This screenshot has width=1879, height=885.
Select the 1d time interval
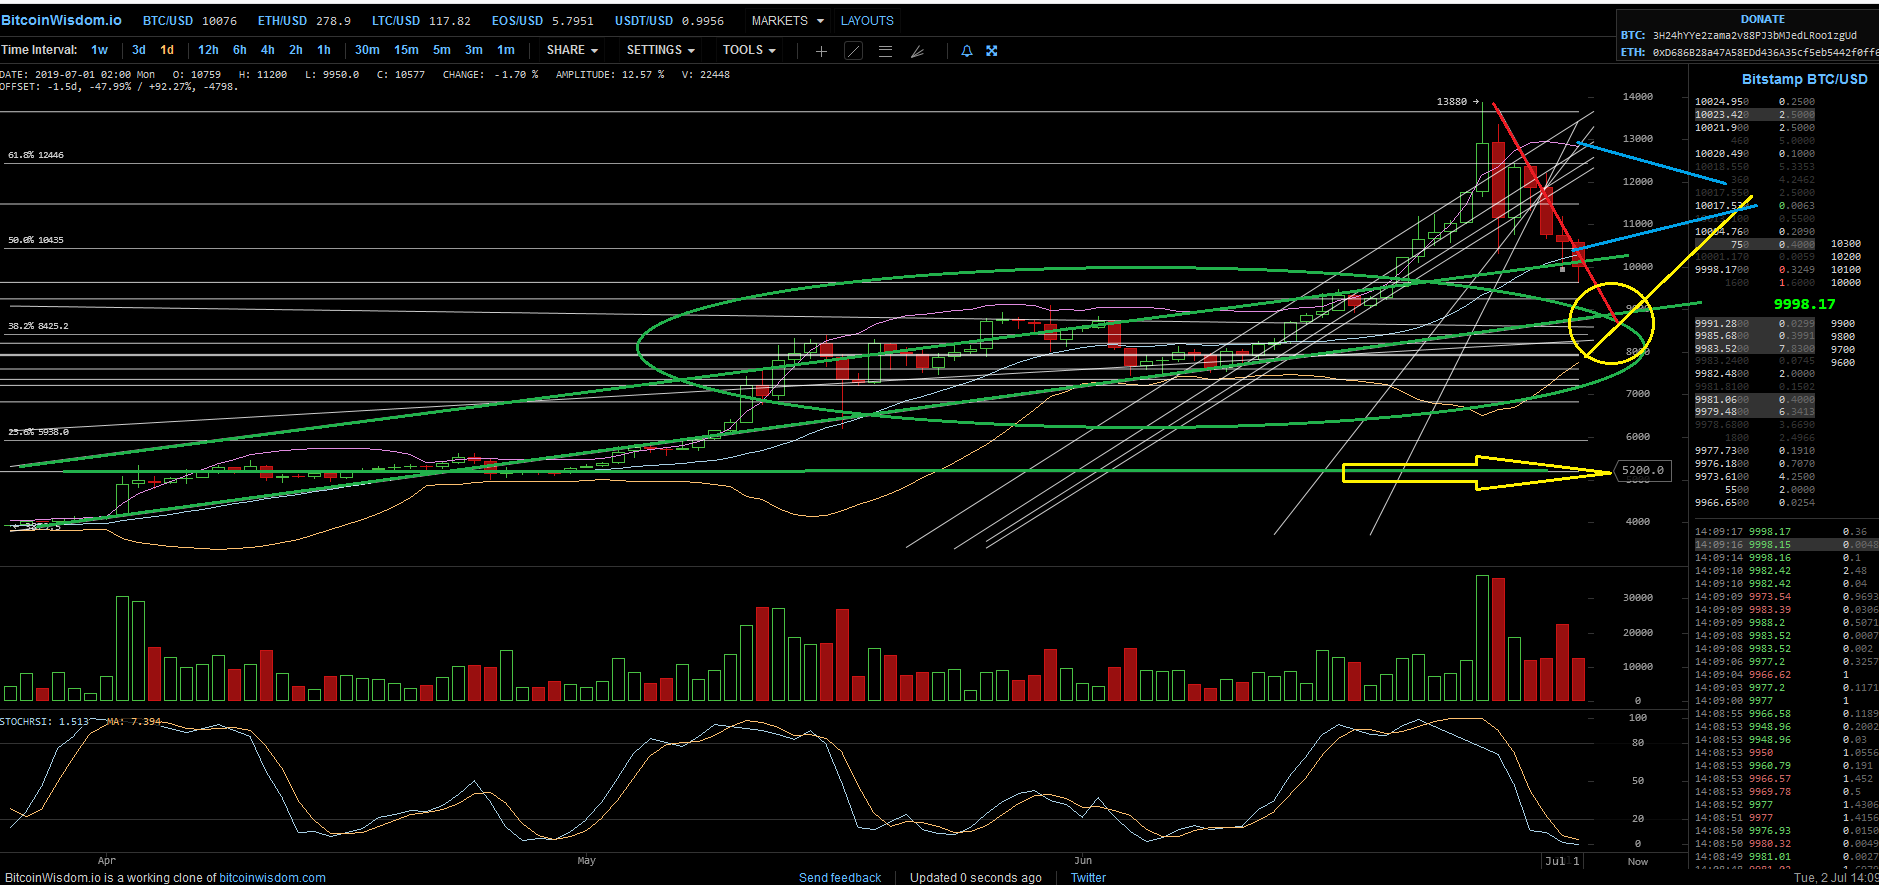(x=167, y=50)
